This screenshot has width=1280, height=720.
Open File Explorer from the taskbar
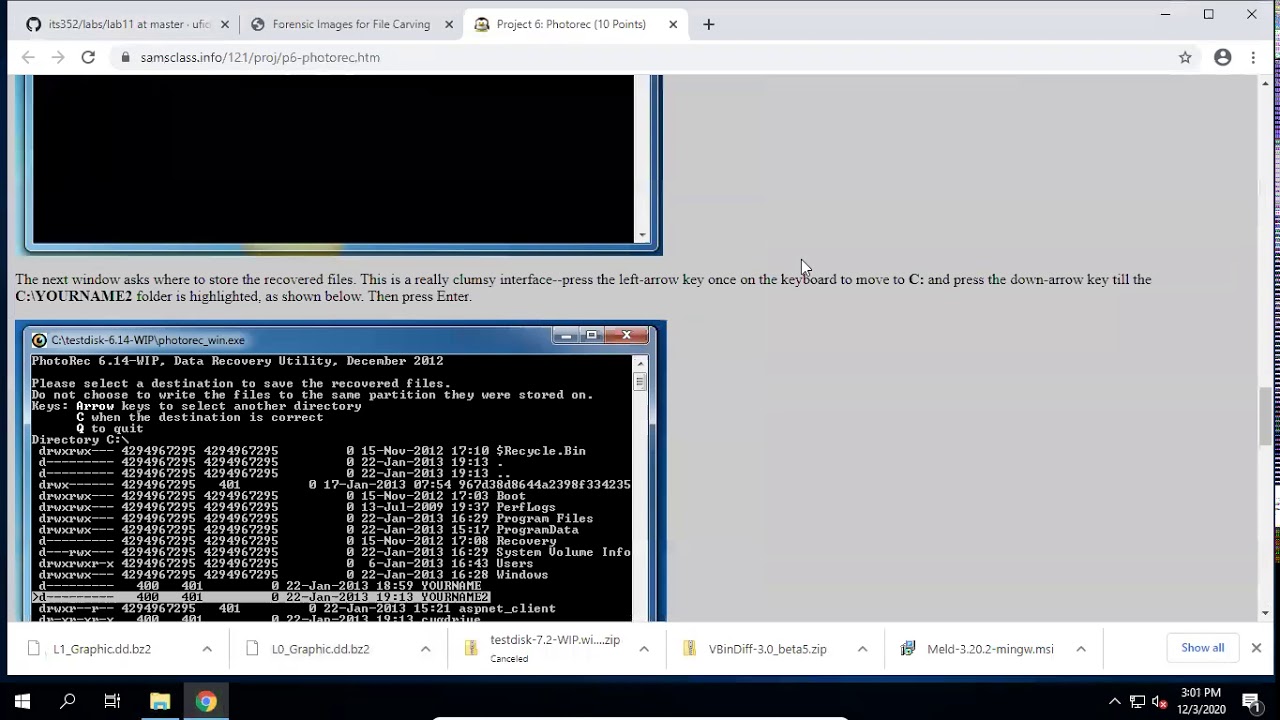pos(160,702)
